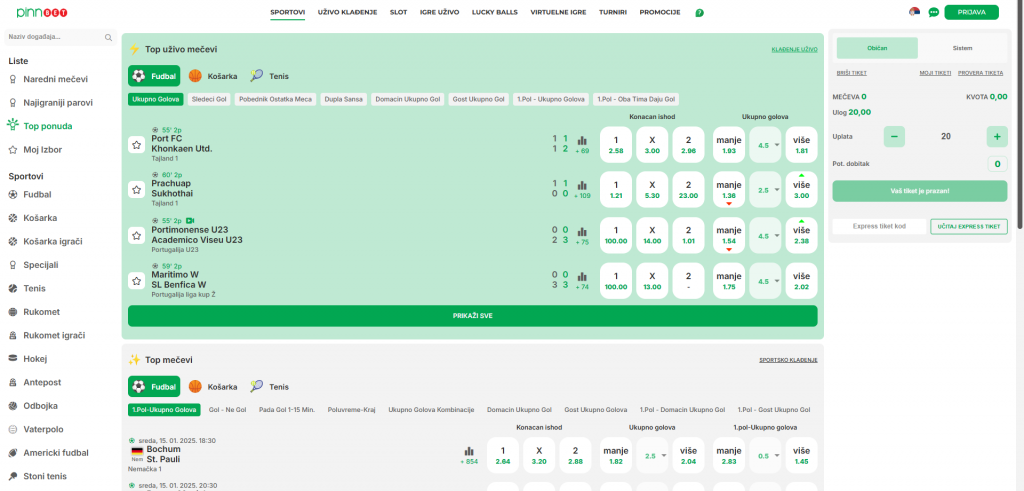Click the statistics bar icon for Port FC match

click(x=582, y=140)
